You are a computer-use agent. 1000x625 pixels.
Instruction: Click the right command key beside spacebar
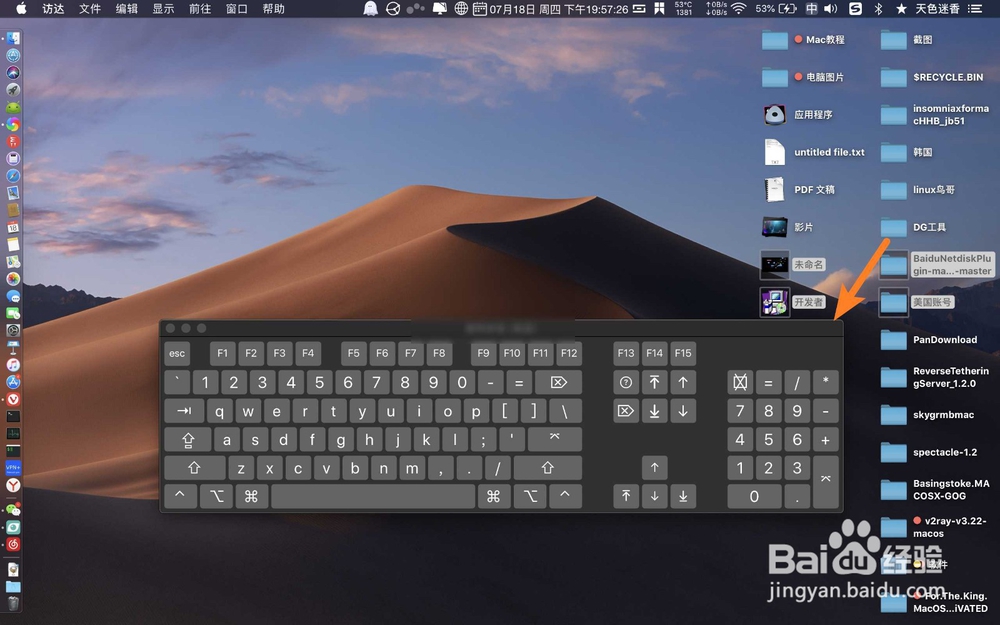[494, 496]
